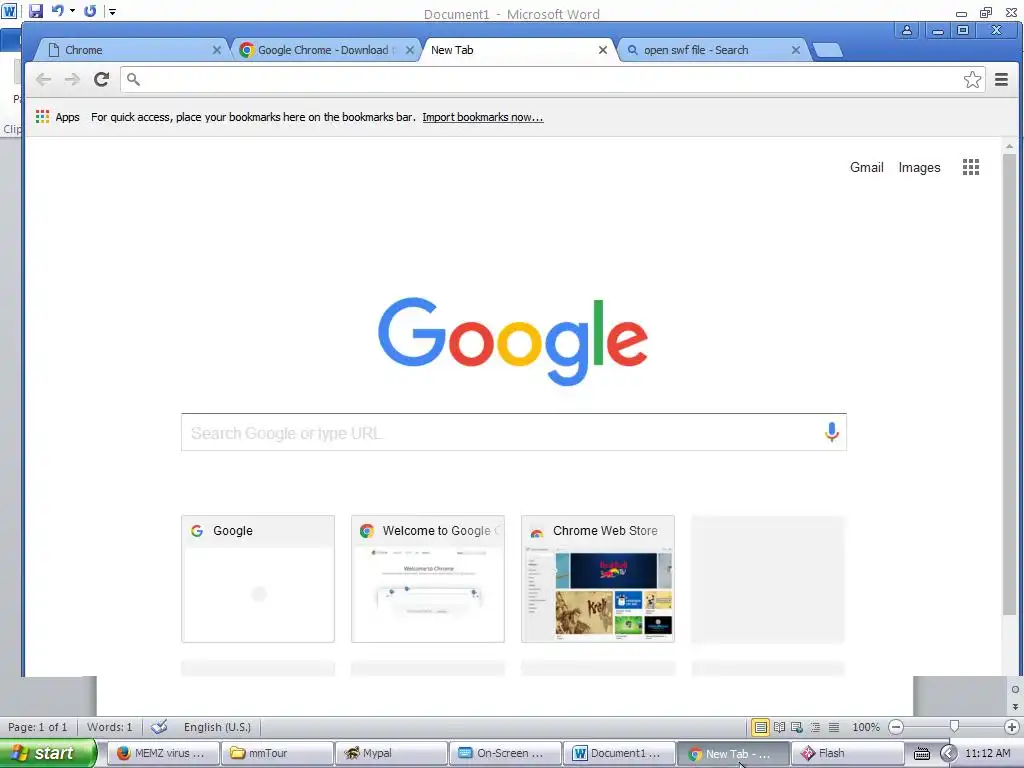This screenshot has height=768, width=1024.
Task: Zoom out with the minus button
Action: pos(896,727)
